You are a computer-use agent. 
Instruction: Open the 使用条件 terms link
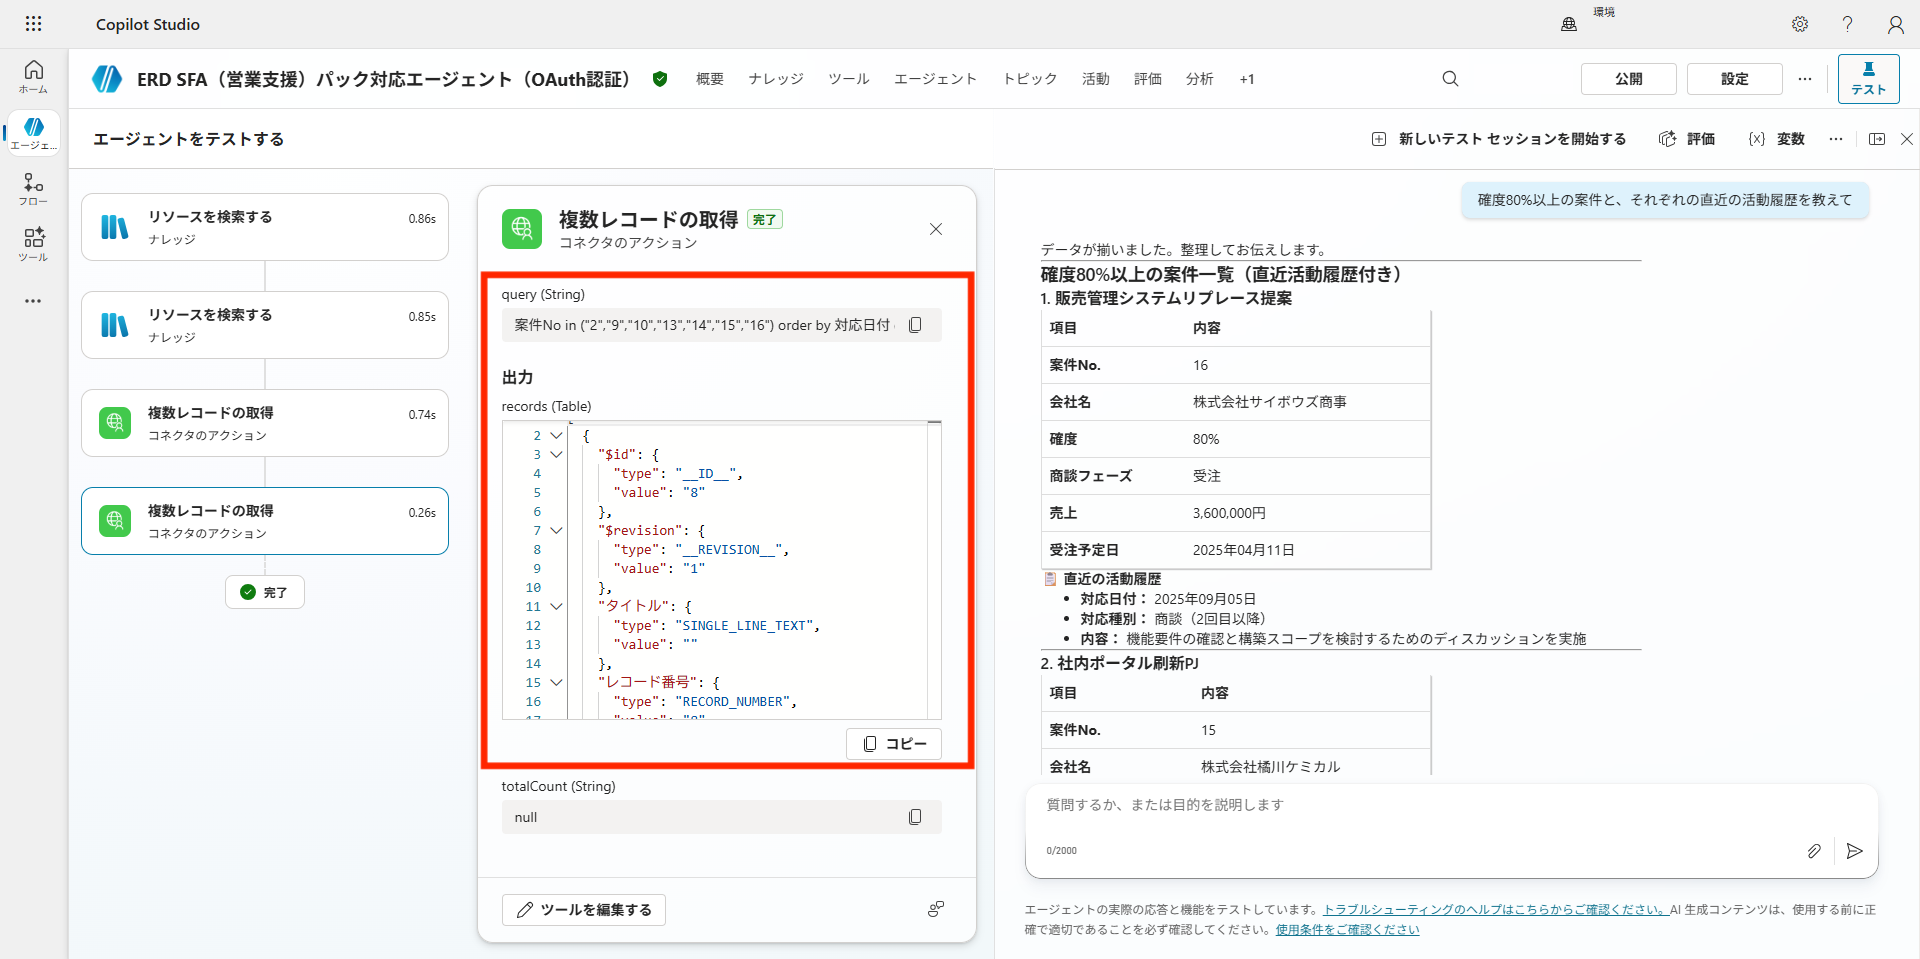pyautogui.click(x=1347, y=930)
